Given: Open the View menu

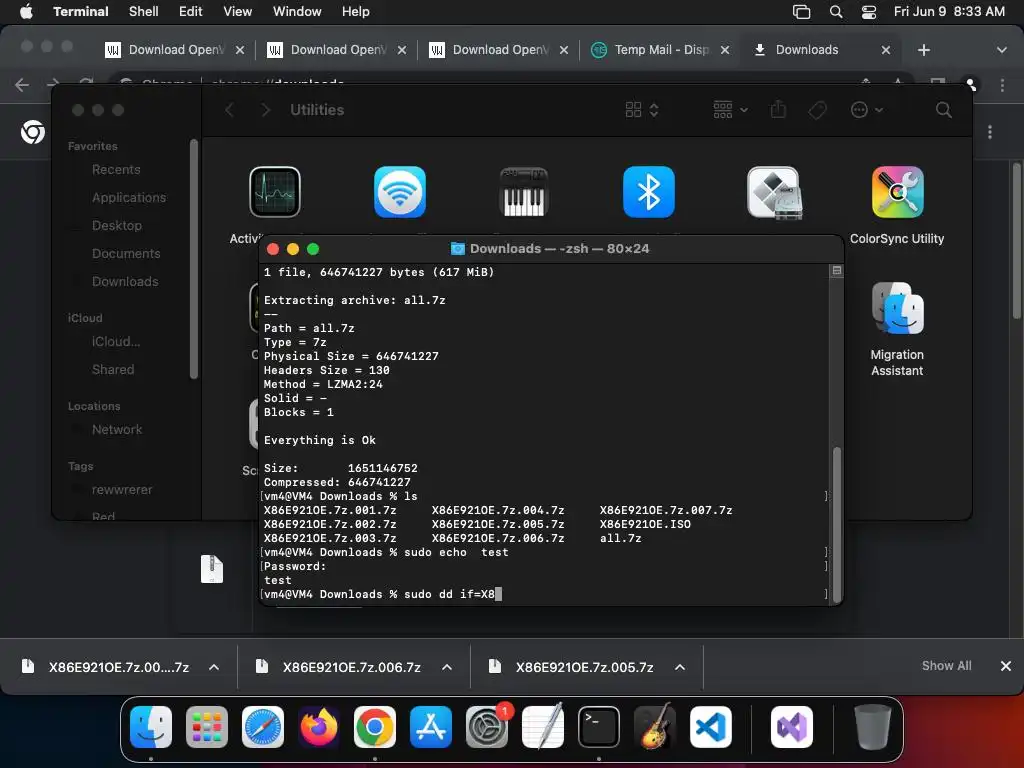Looking at the screenshot, I should coord(238,12).
